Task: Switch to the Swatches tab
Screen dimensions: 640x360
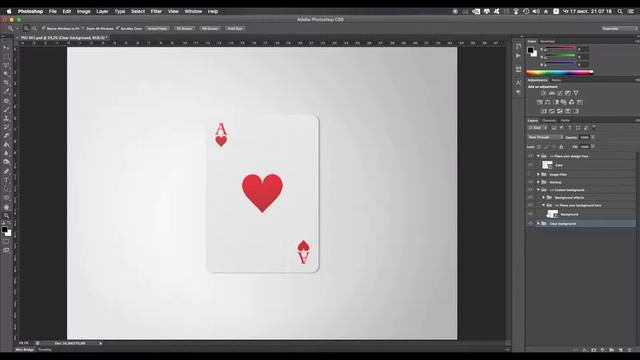Action: point(547,41)
